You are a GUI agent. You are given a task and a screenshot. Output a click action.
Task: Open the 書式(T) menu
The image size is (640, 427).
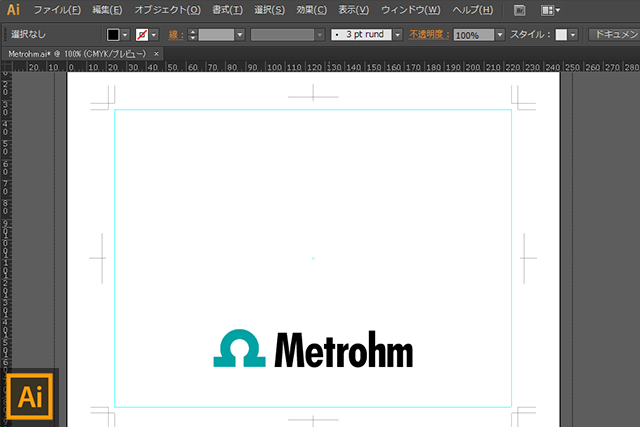point(227,10)
